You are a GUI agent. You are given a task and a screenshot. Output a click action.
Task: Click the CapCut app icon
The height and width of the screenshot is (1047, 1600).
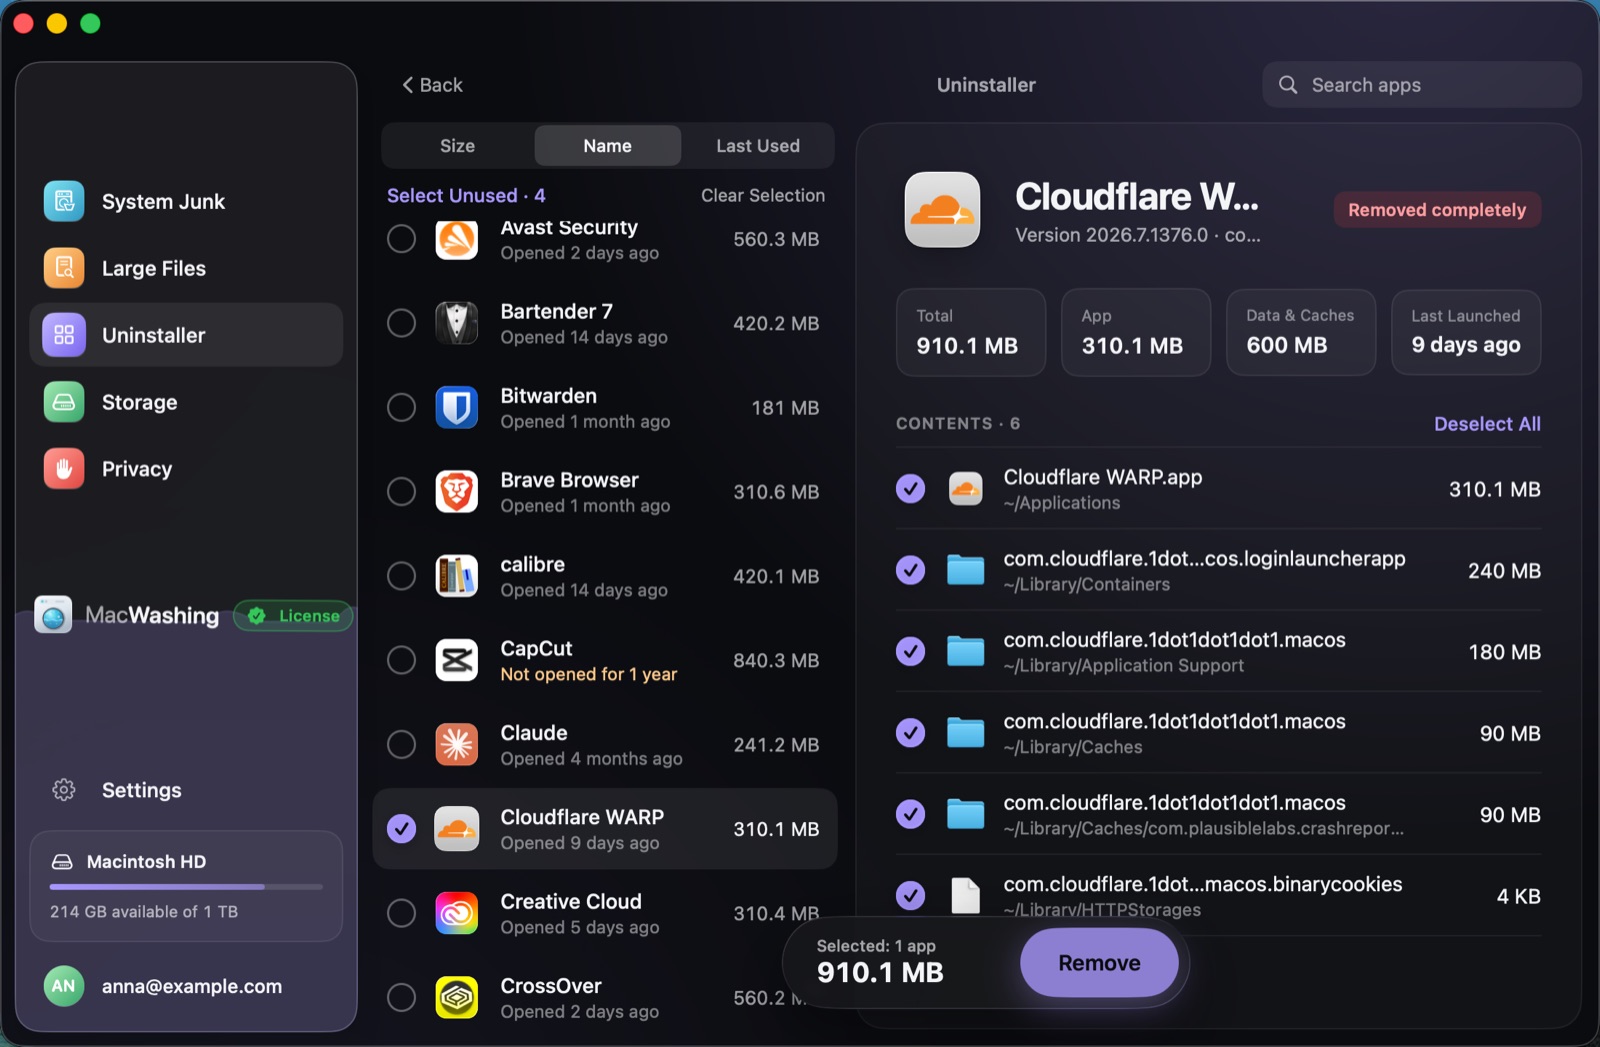point(457,660)
